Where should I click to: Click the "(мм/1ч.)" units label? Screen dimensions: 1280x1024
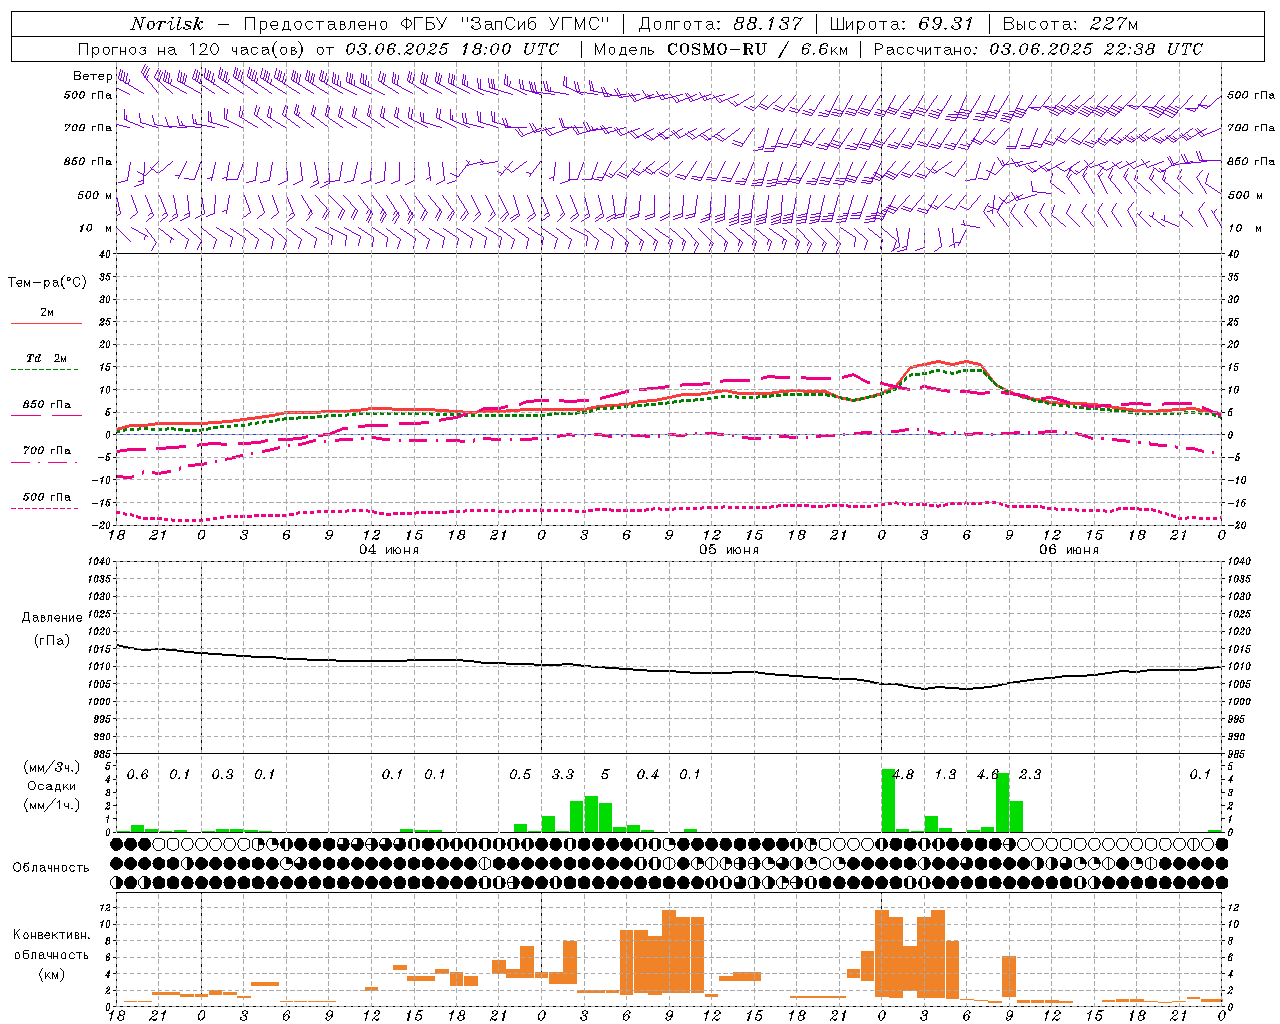[51, 805]
